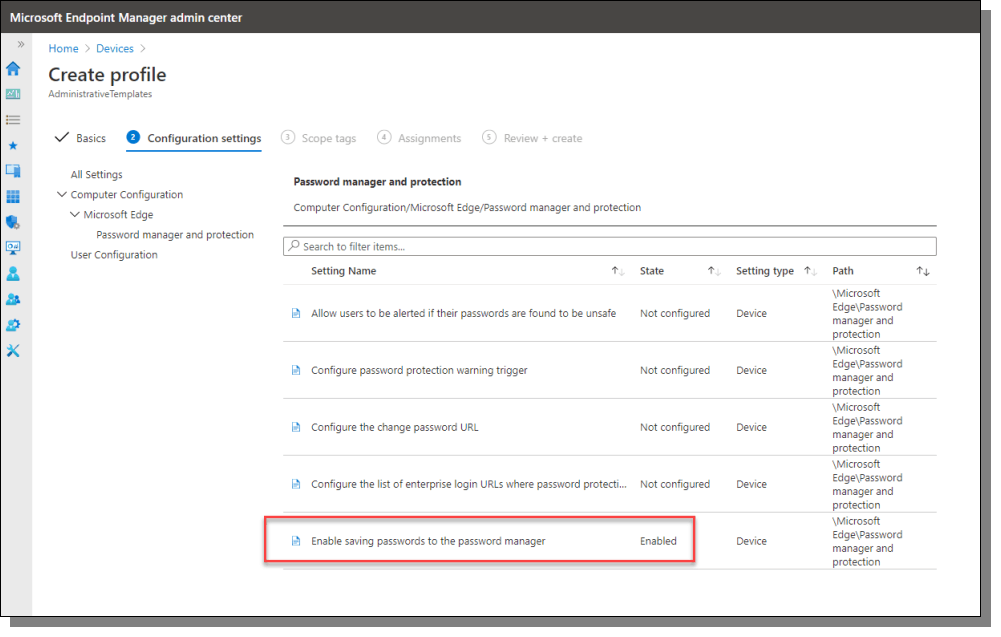The width and height of the screenshot is (1001, 637).
Task: Click the Computer Configuration/Microsoft Edge path text
Action: coord(467,207)
